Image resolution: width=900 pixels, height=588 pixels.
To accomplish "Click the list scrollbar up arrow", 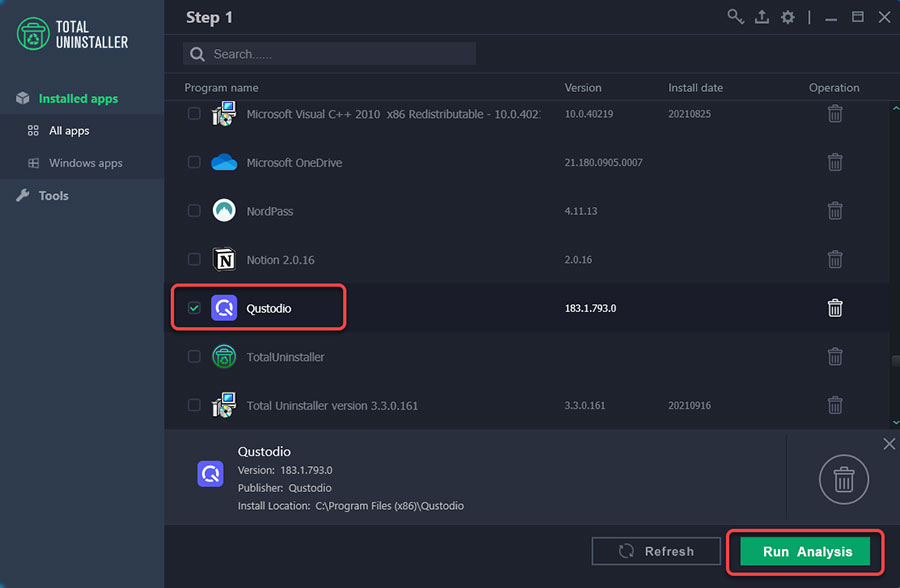I will (895, 108).
